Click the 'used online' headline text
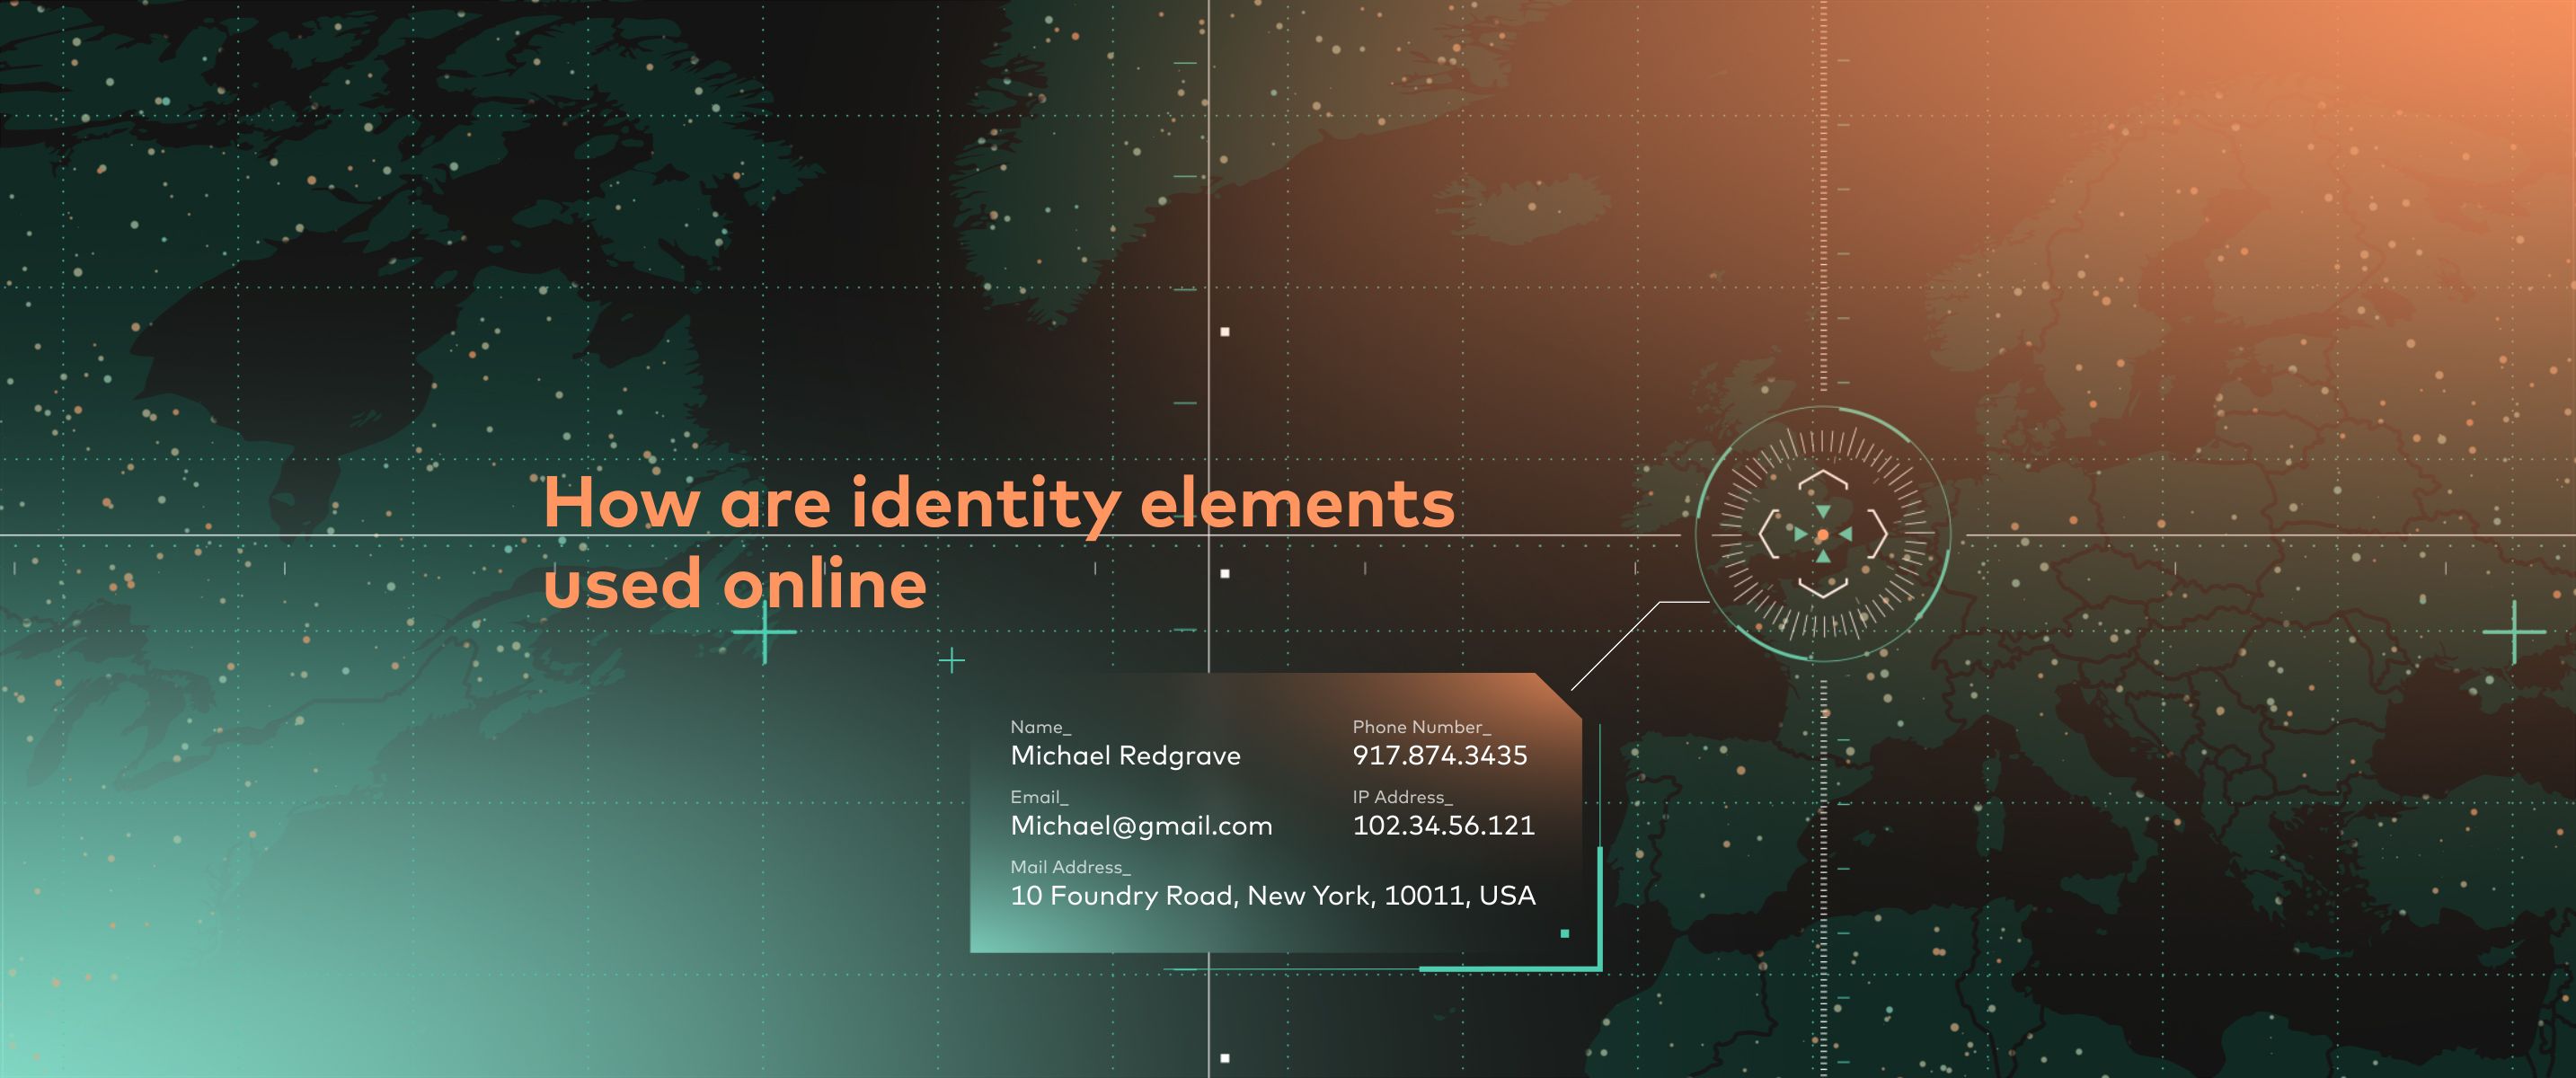 click(735, 584)
